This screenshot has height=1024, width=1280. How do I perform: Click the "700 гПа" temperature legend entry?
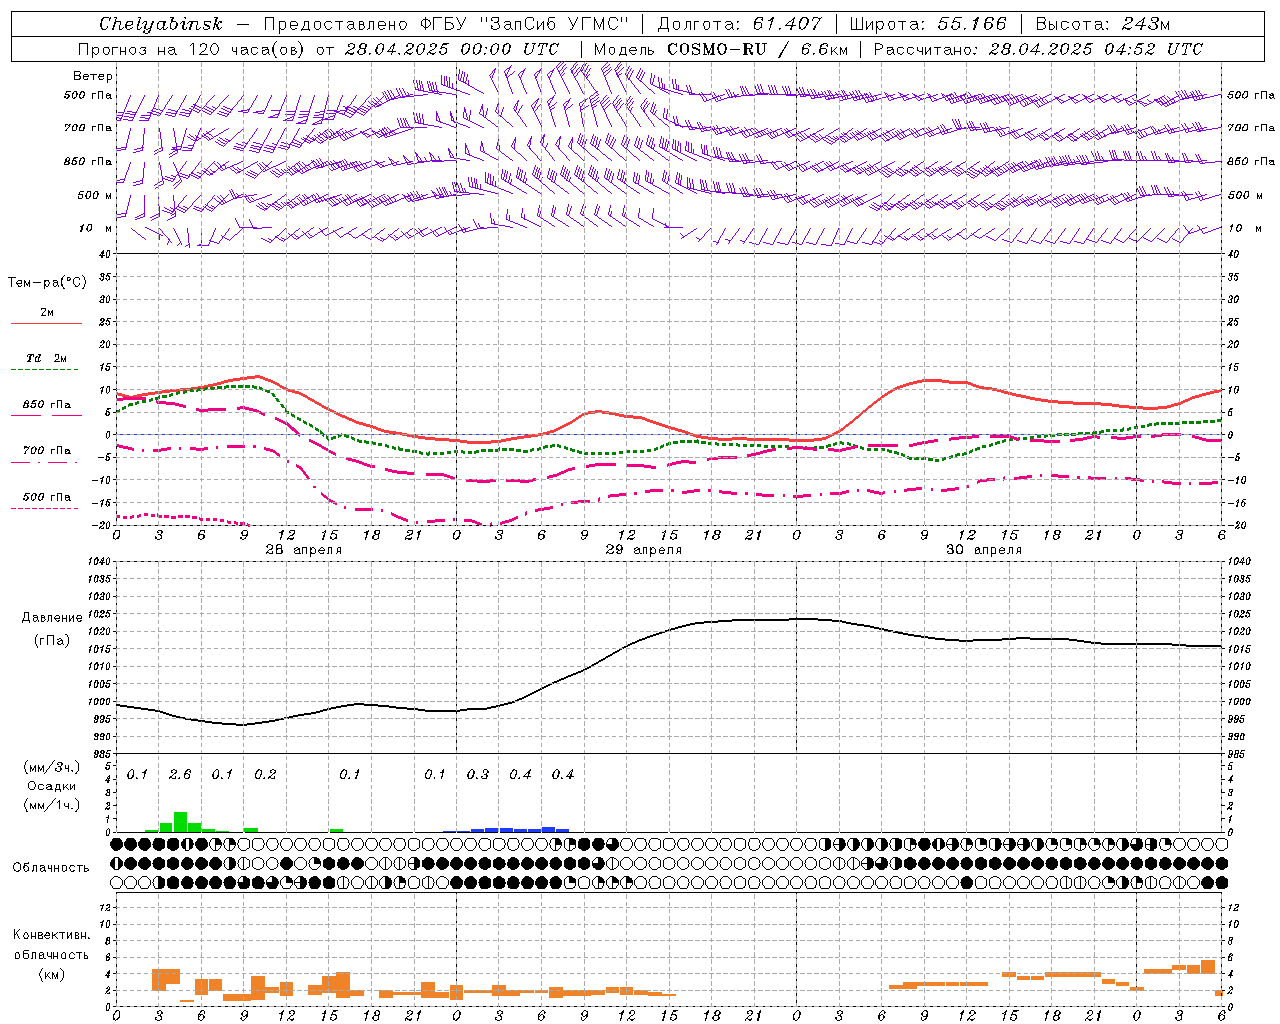[47, 451]
